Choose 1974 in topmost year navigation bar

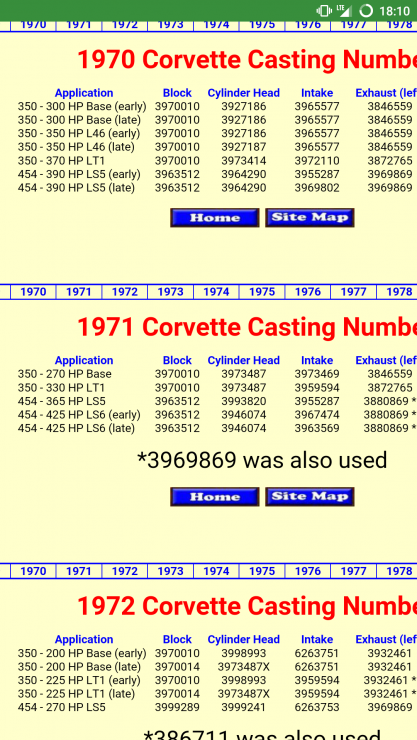pos(216,25)
